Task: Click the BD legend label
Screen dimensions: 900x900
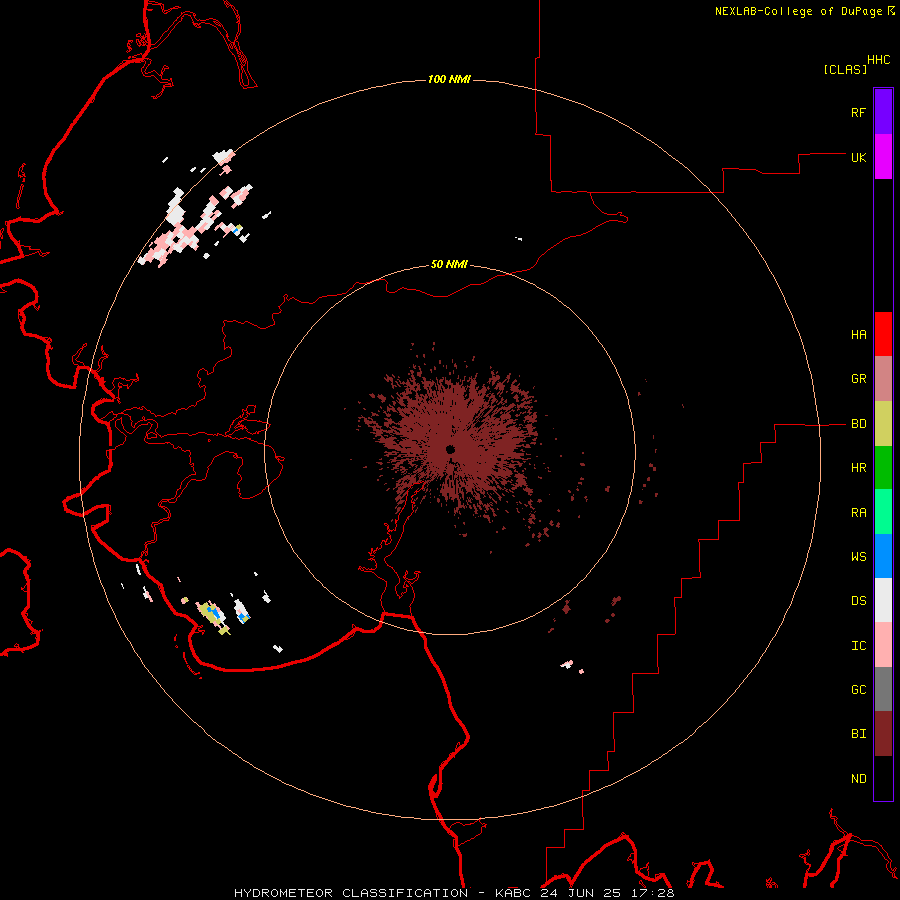Action: 858,424
